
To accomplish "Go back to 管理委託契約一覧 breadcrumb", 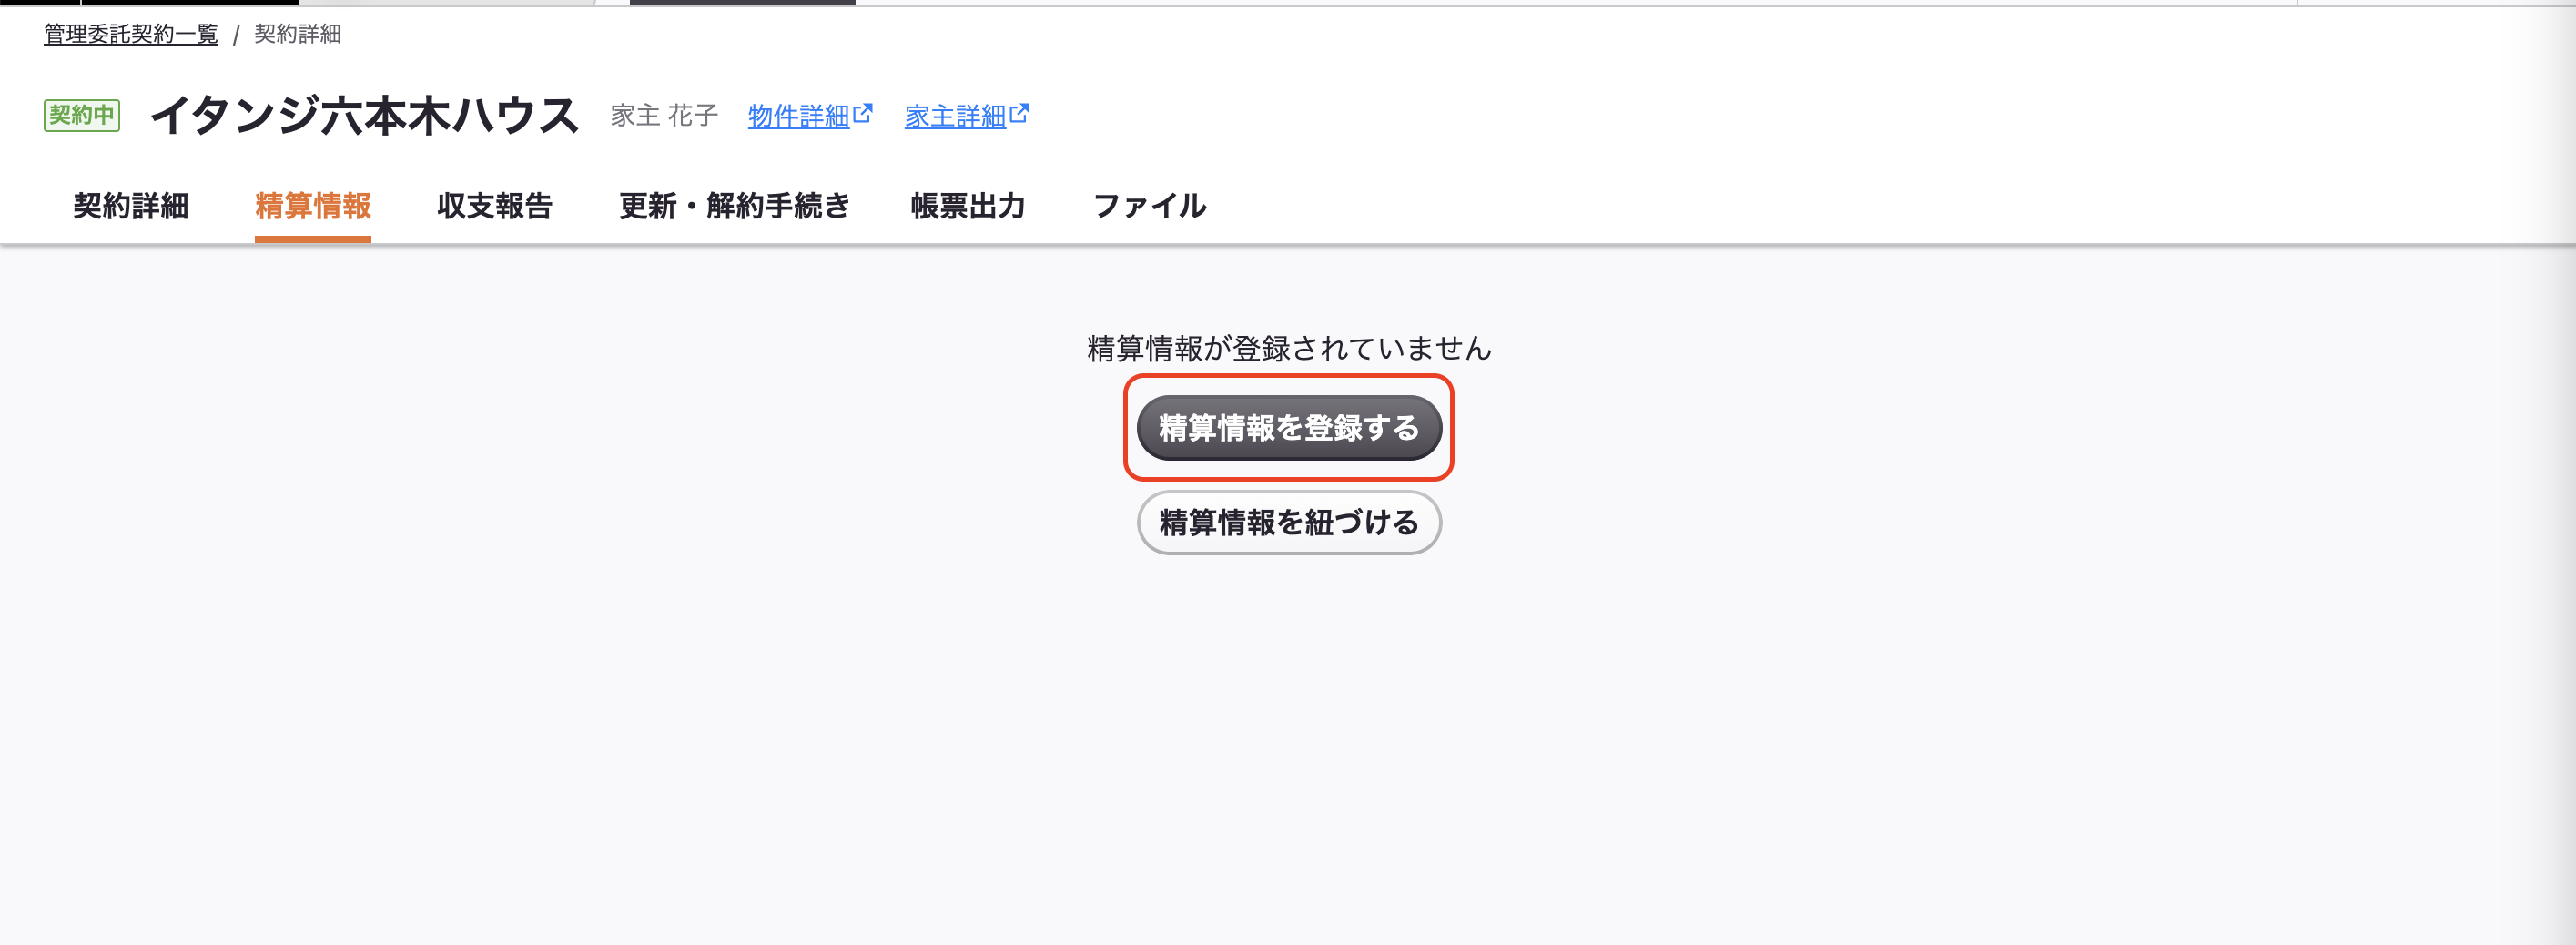I will (x=131, y=34).
